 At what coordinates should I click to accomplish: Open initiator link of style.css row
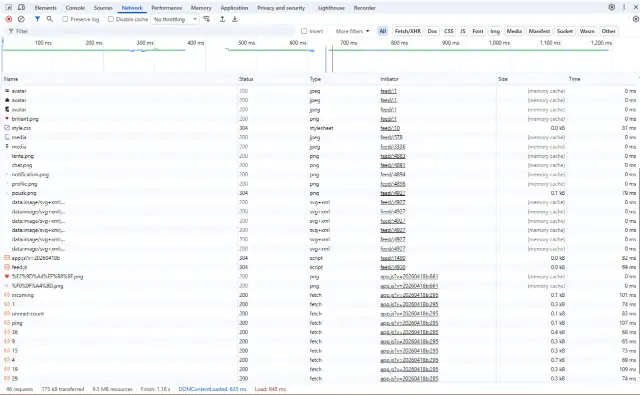pyautogui.click(x=390, y=128)
